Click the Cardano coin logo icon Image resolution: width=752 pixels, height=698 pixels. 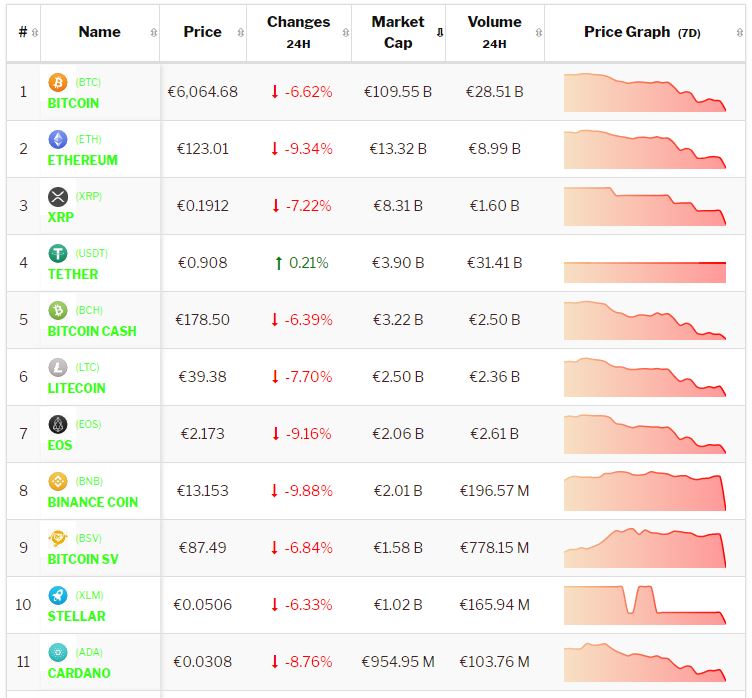(x=57, y=652)
